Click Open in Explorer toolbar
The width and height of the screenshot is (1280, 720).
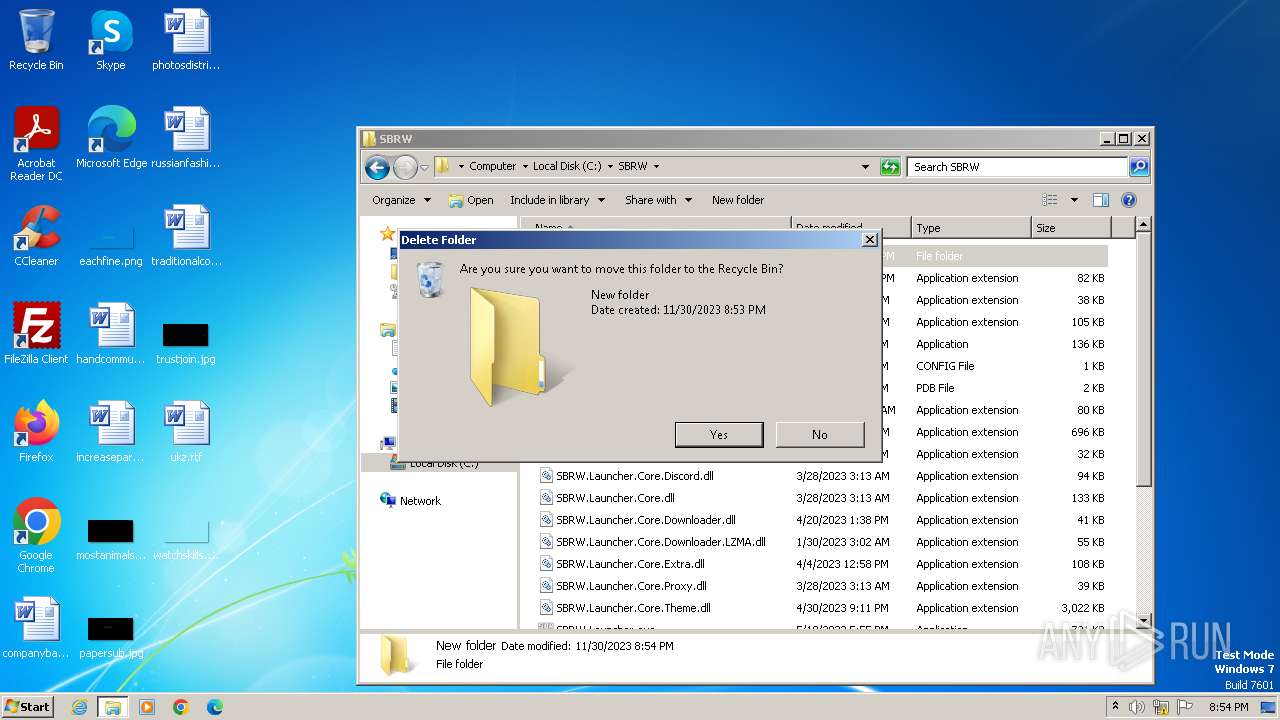point(471,200)
